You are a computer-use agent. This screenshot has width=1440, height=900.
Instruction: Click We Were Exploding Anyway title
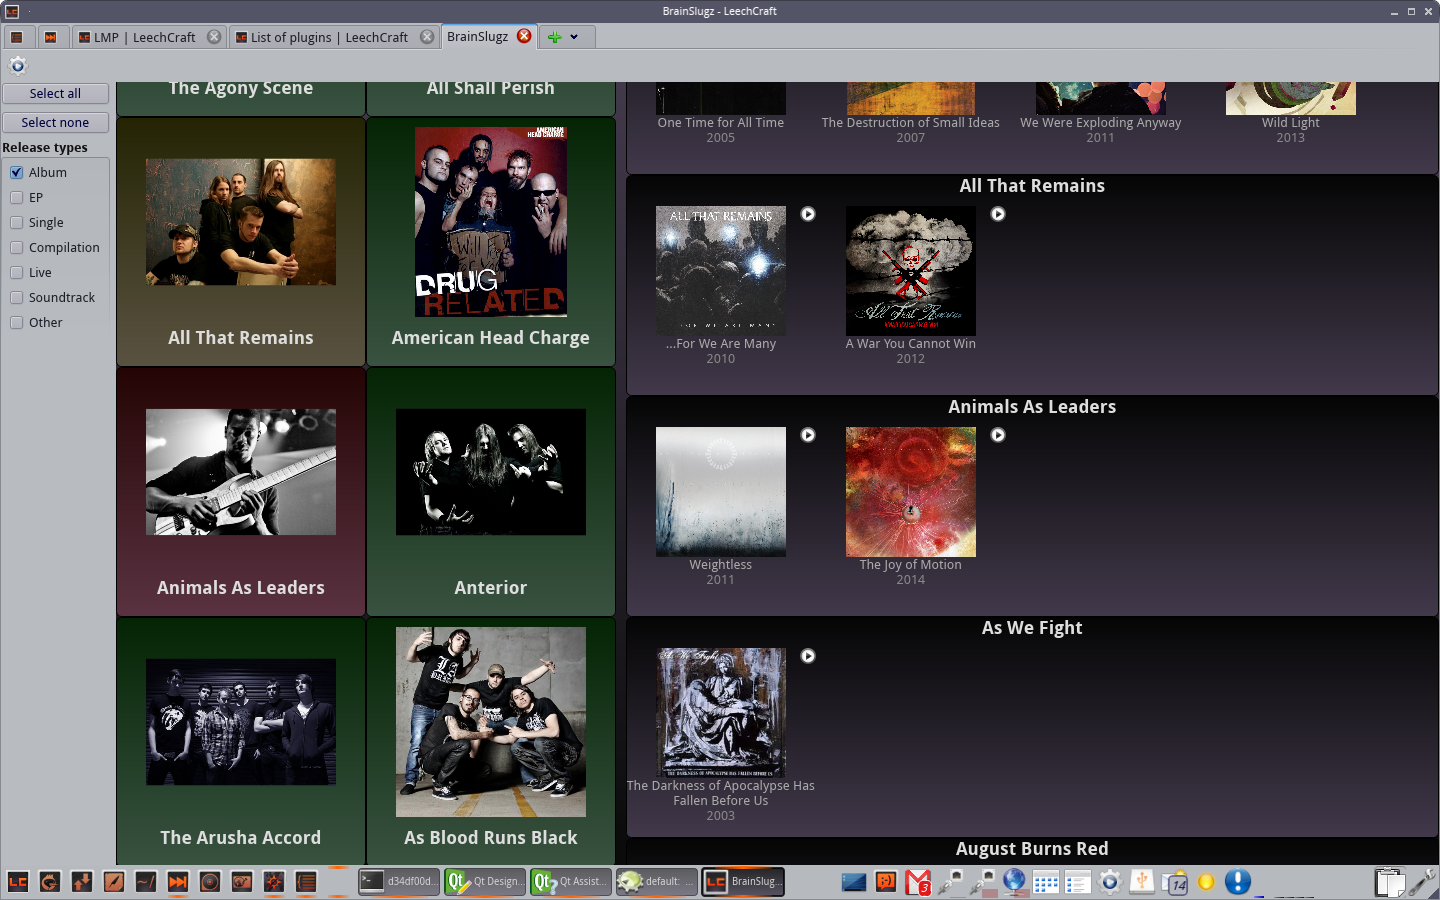1101,123
